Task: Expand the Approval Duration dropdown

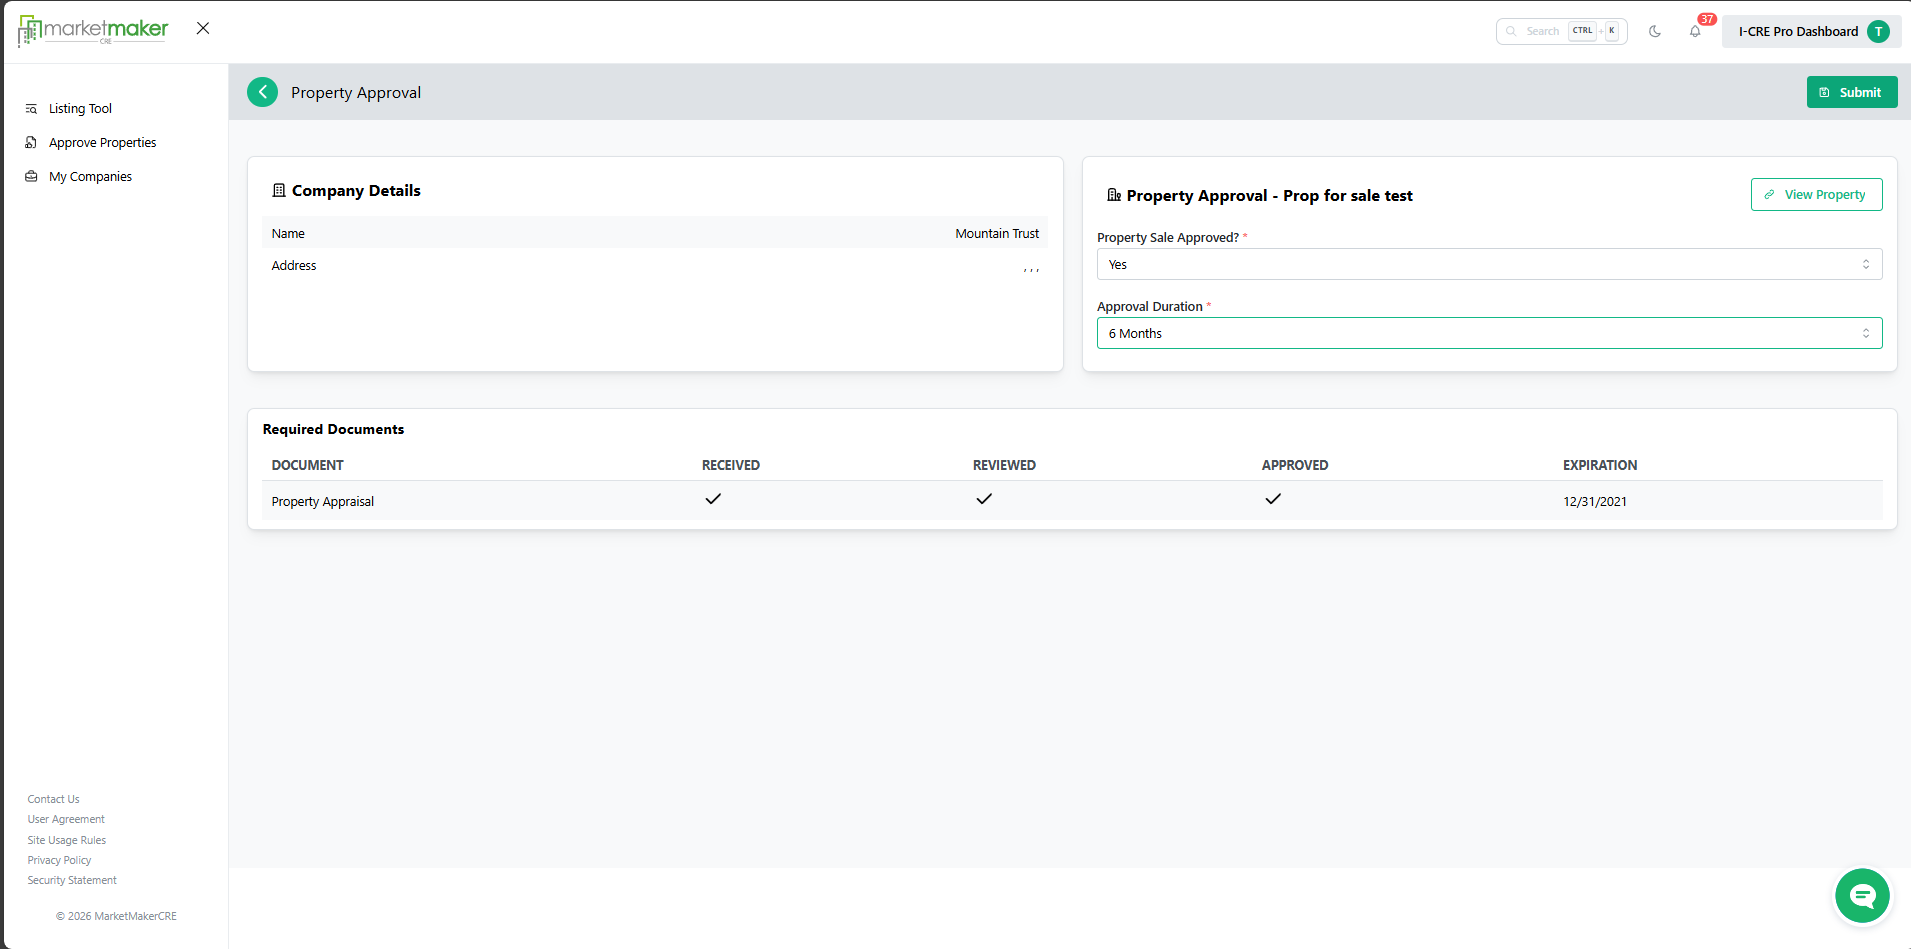Action: 1488,333
